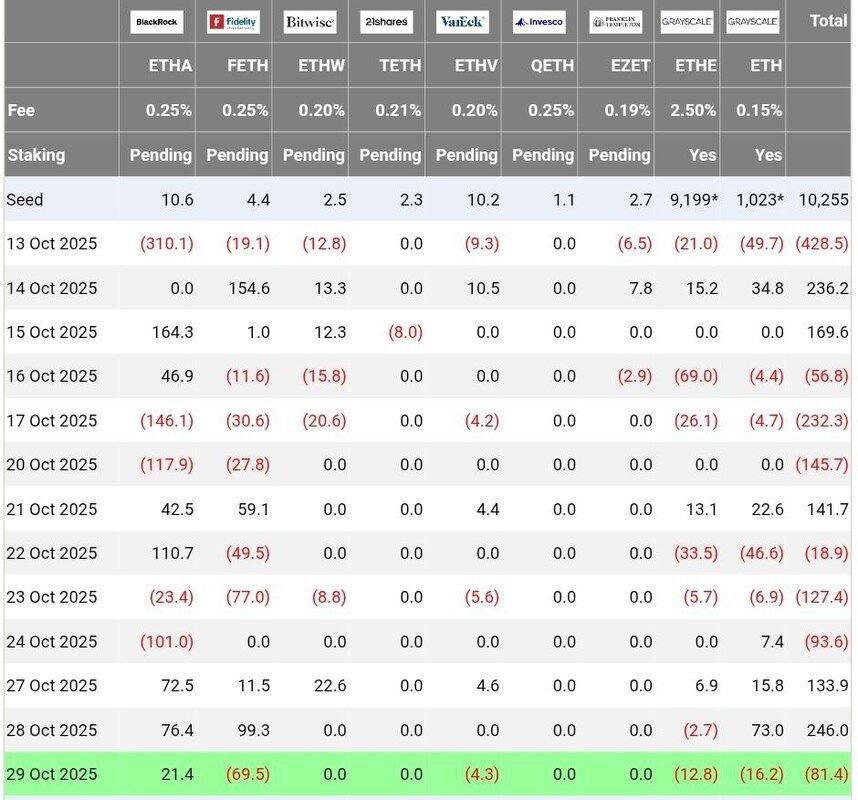Click the Total column header
Screen dimensions: 858x800
tap(828, 21)
